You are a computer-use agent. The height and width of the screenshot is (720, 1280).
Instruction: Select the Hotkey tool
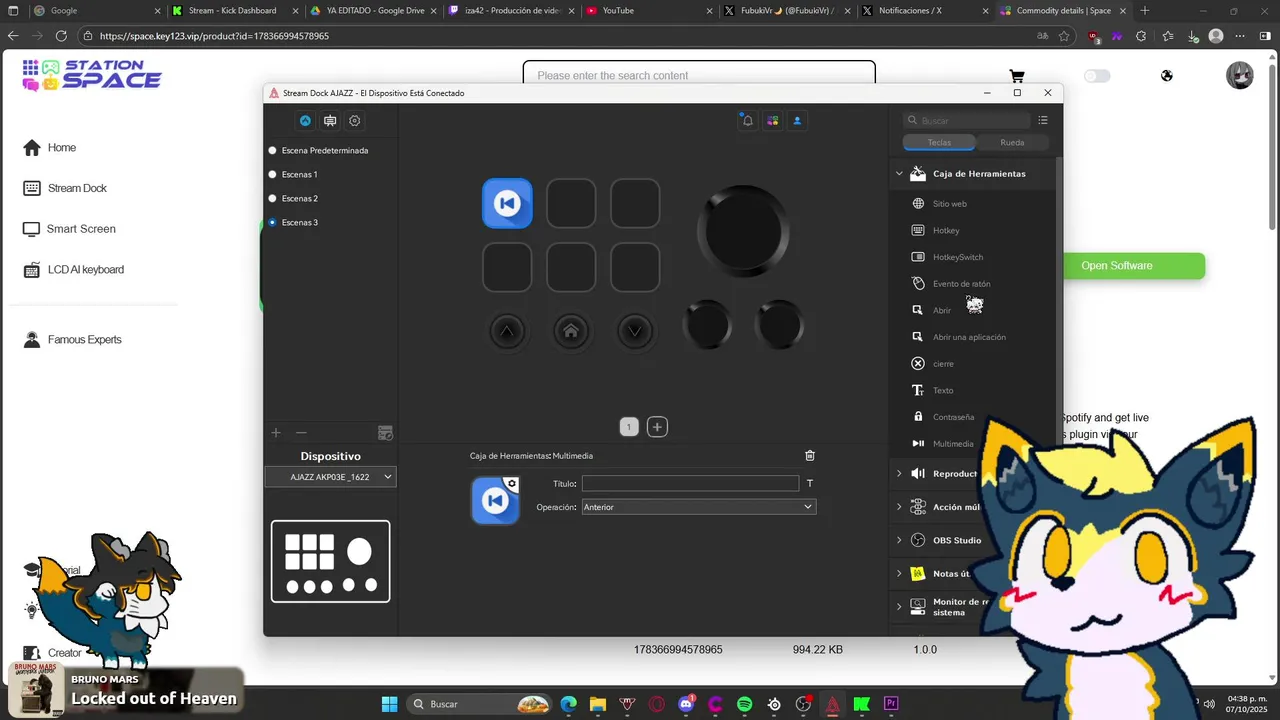945,231
